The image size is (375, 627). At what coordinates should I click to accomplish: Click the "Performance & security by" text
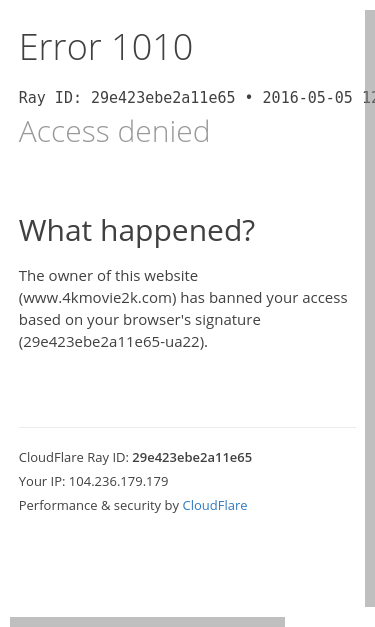point(99,505)
